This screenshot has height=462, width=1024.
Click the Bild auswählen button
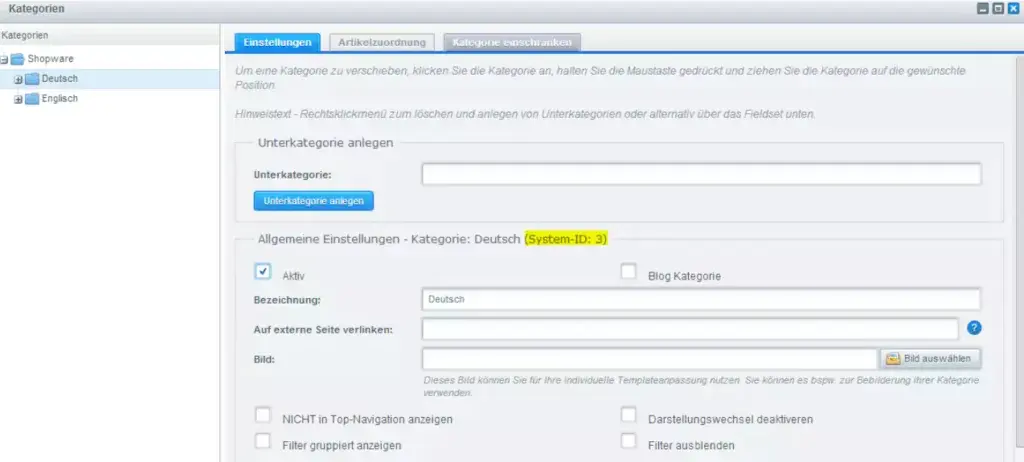click(929, 358)
